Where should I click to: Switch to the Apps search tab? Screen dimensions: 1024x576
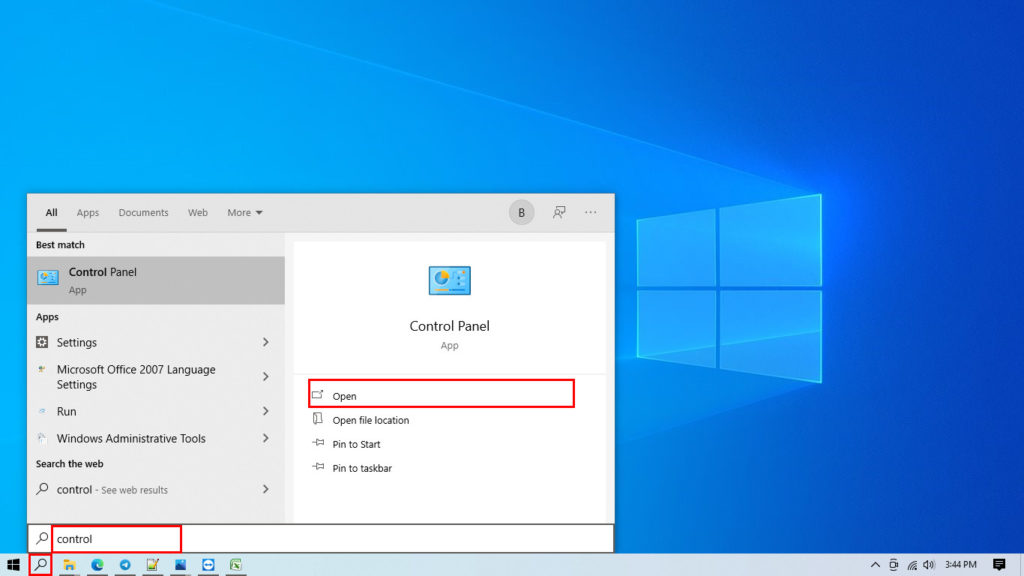(x=88, y=213)
